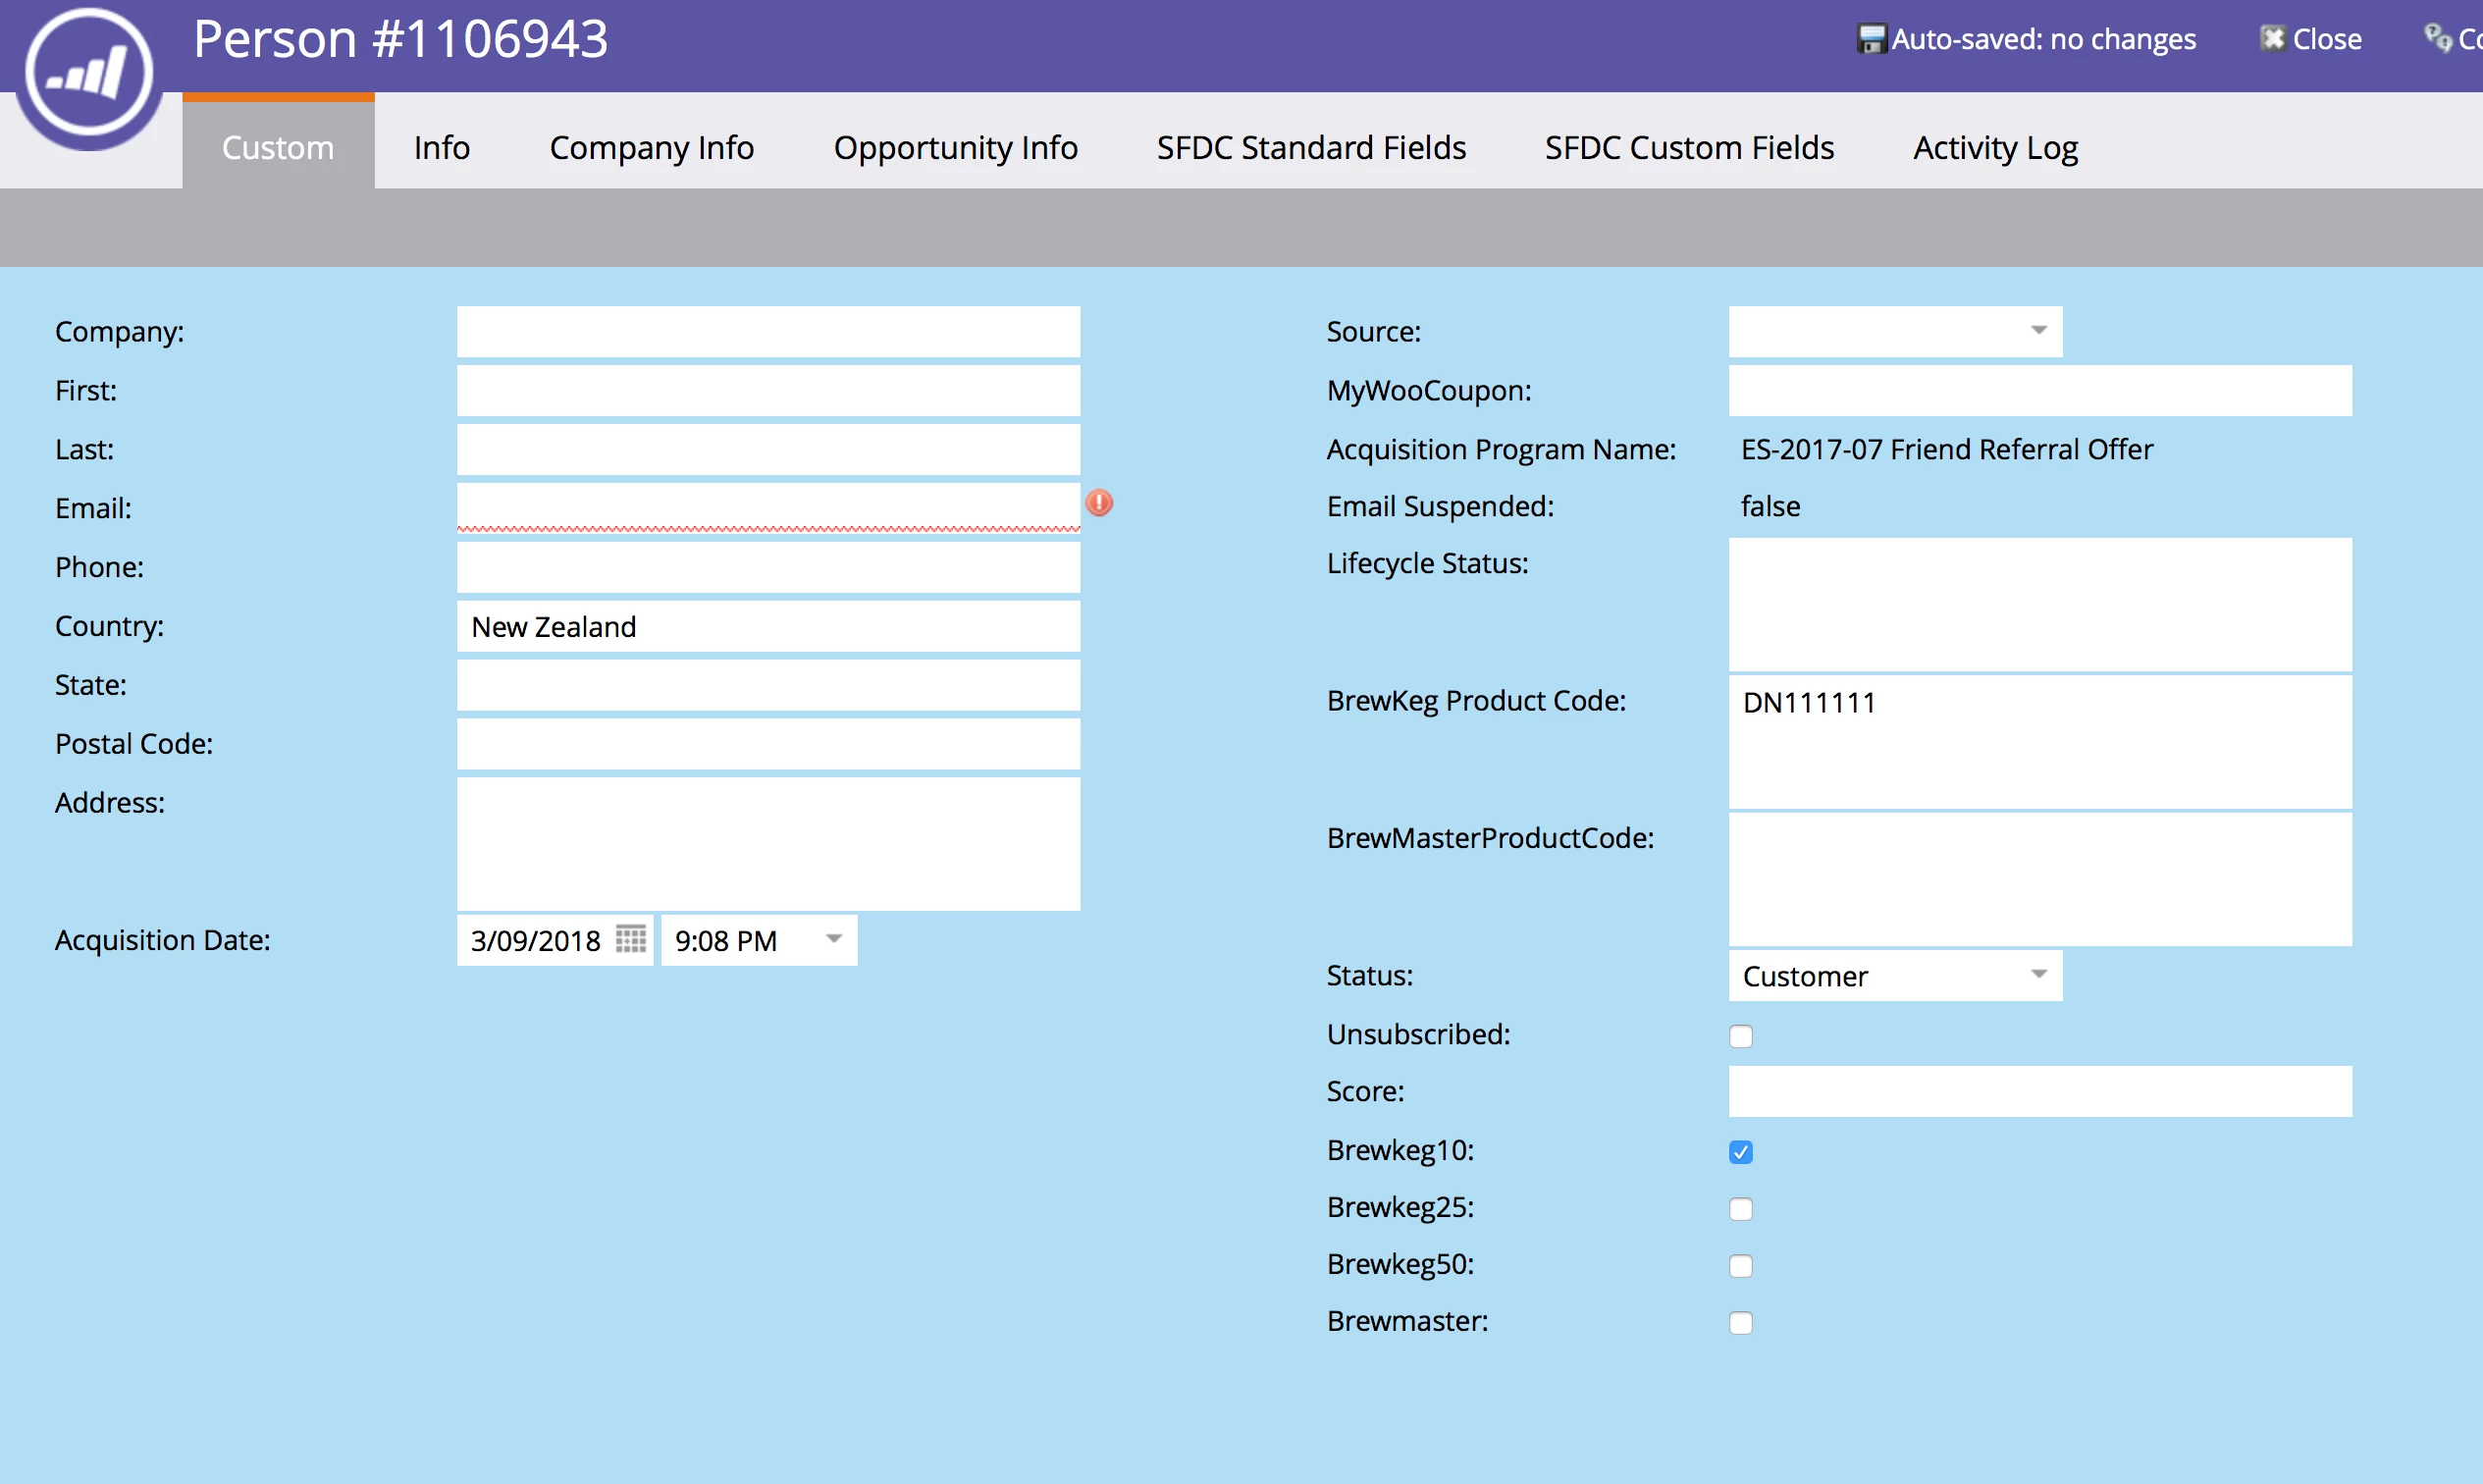Tick the Brewmaster checkbox
Image resolution: width=2483 pixels, height=1484 pixels.
(x=1741, y=1323)
